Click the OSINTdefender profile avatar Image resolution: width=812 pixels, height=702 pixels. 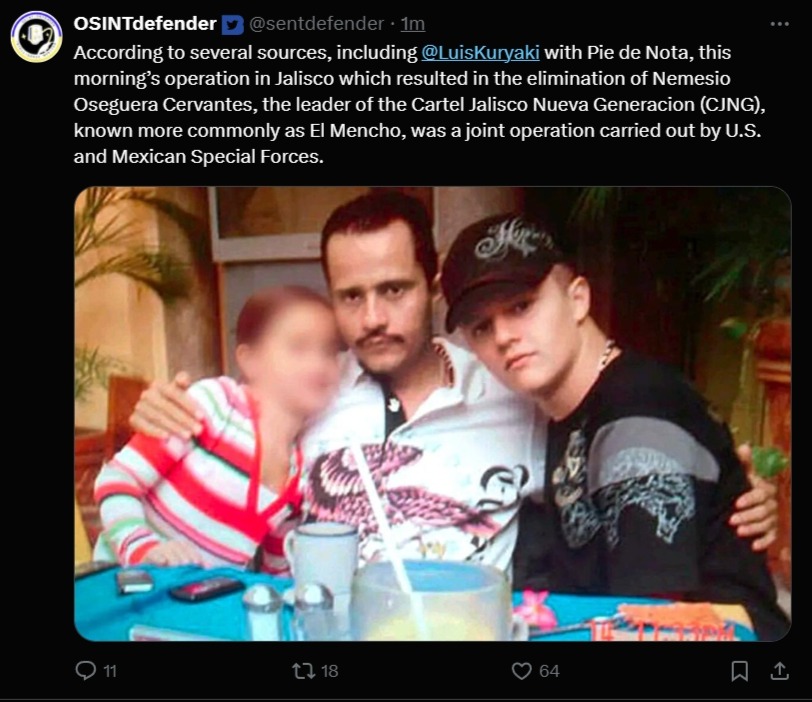coord(37,37)
